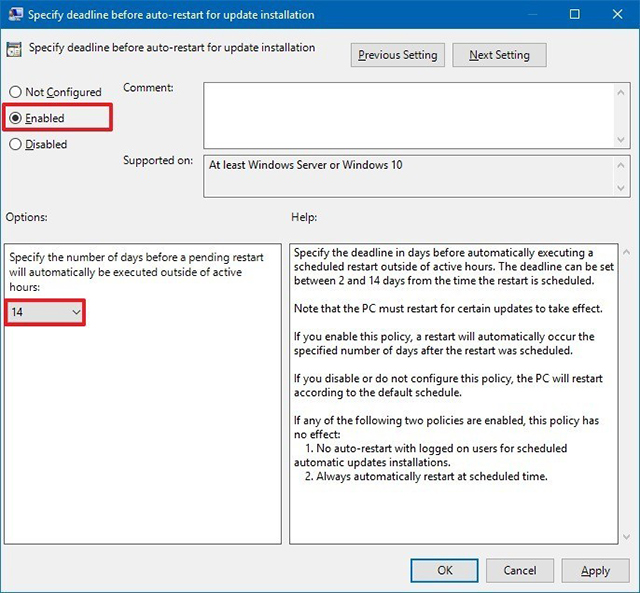Click the 'No auto-restart with logged on users' line
The height and width of the screenshot is (593, 640).
click(x=431, y=455)
